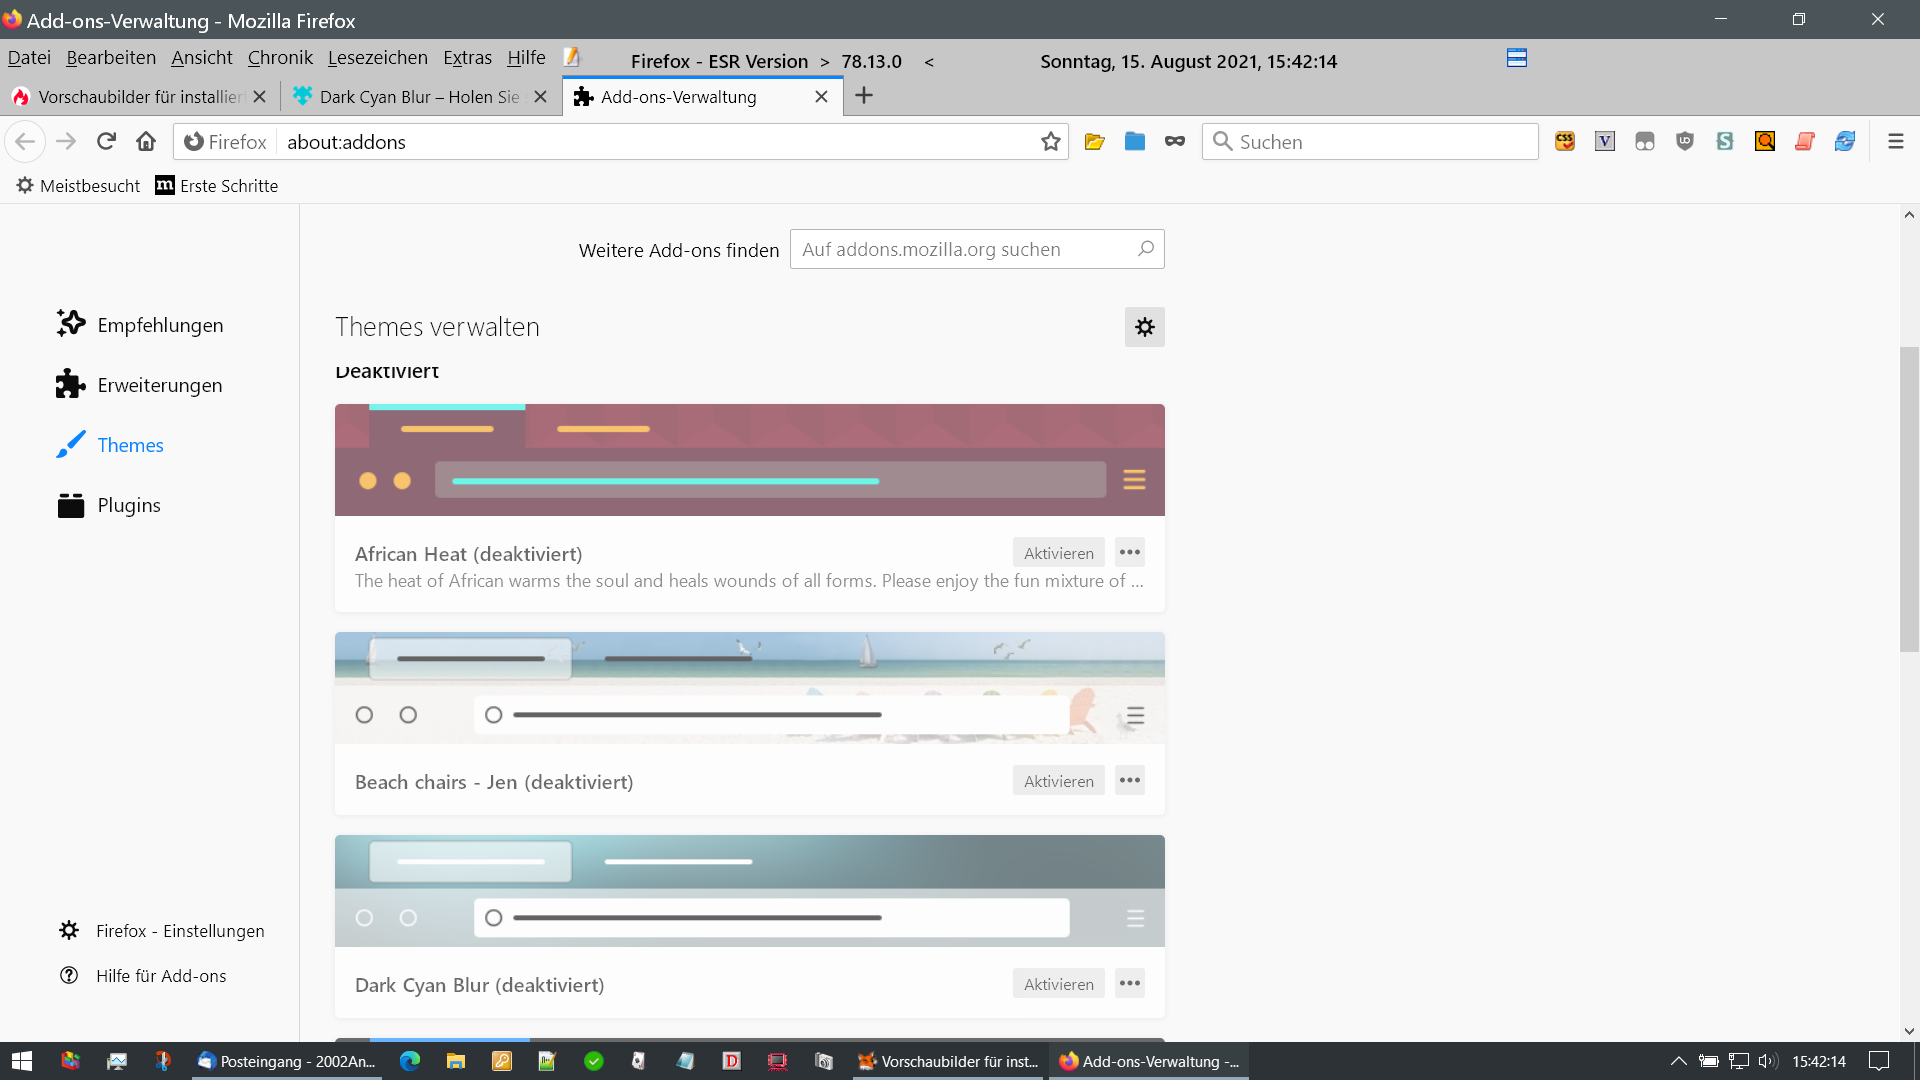
Task: Open the hamburger application menu
Action: tap(1895, 142)
